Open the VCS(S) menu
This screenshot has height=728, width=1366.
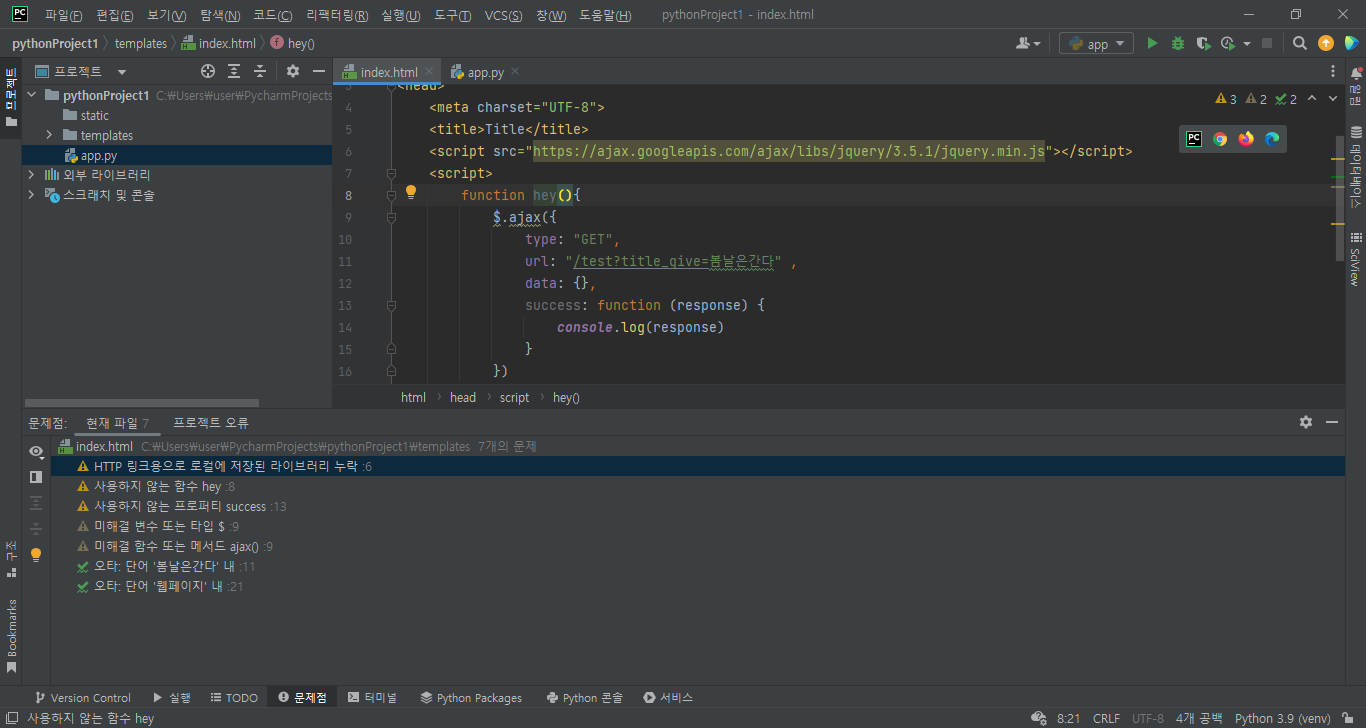click(504, 15)
